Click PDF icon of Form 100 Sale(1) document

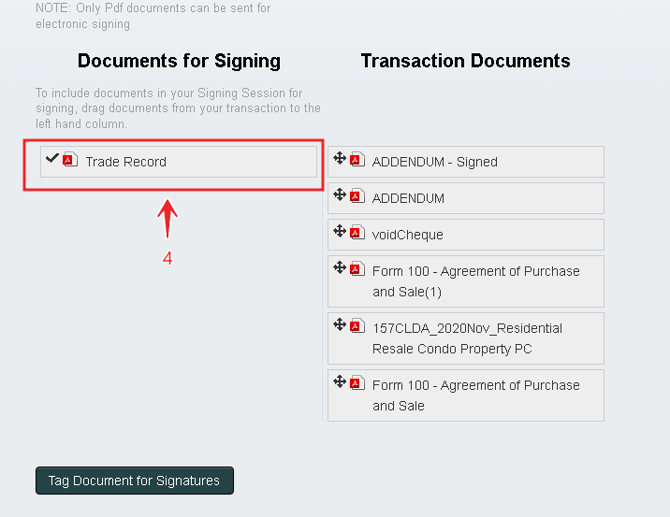[357, 269]
